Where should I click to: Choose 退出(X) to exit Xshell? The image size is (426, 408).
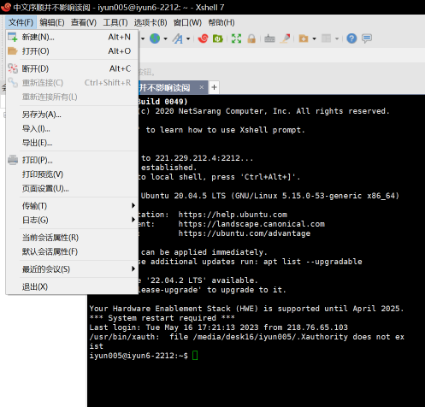click(72, 287)
